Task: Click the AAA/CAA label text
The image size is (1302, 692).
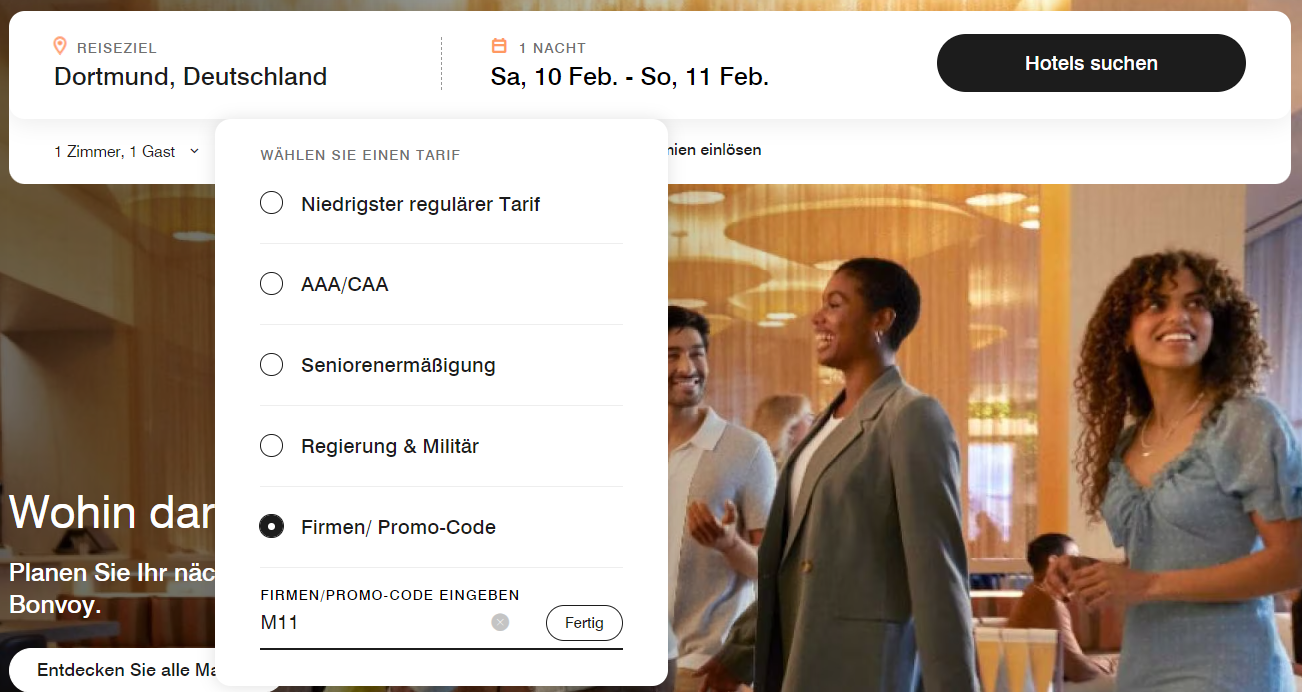Action: [344, 284]
